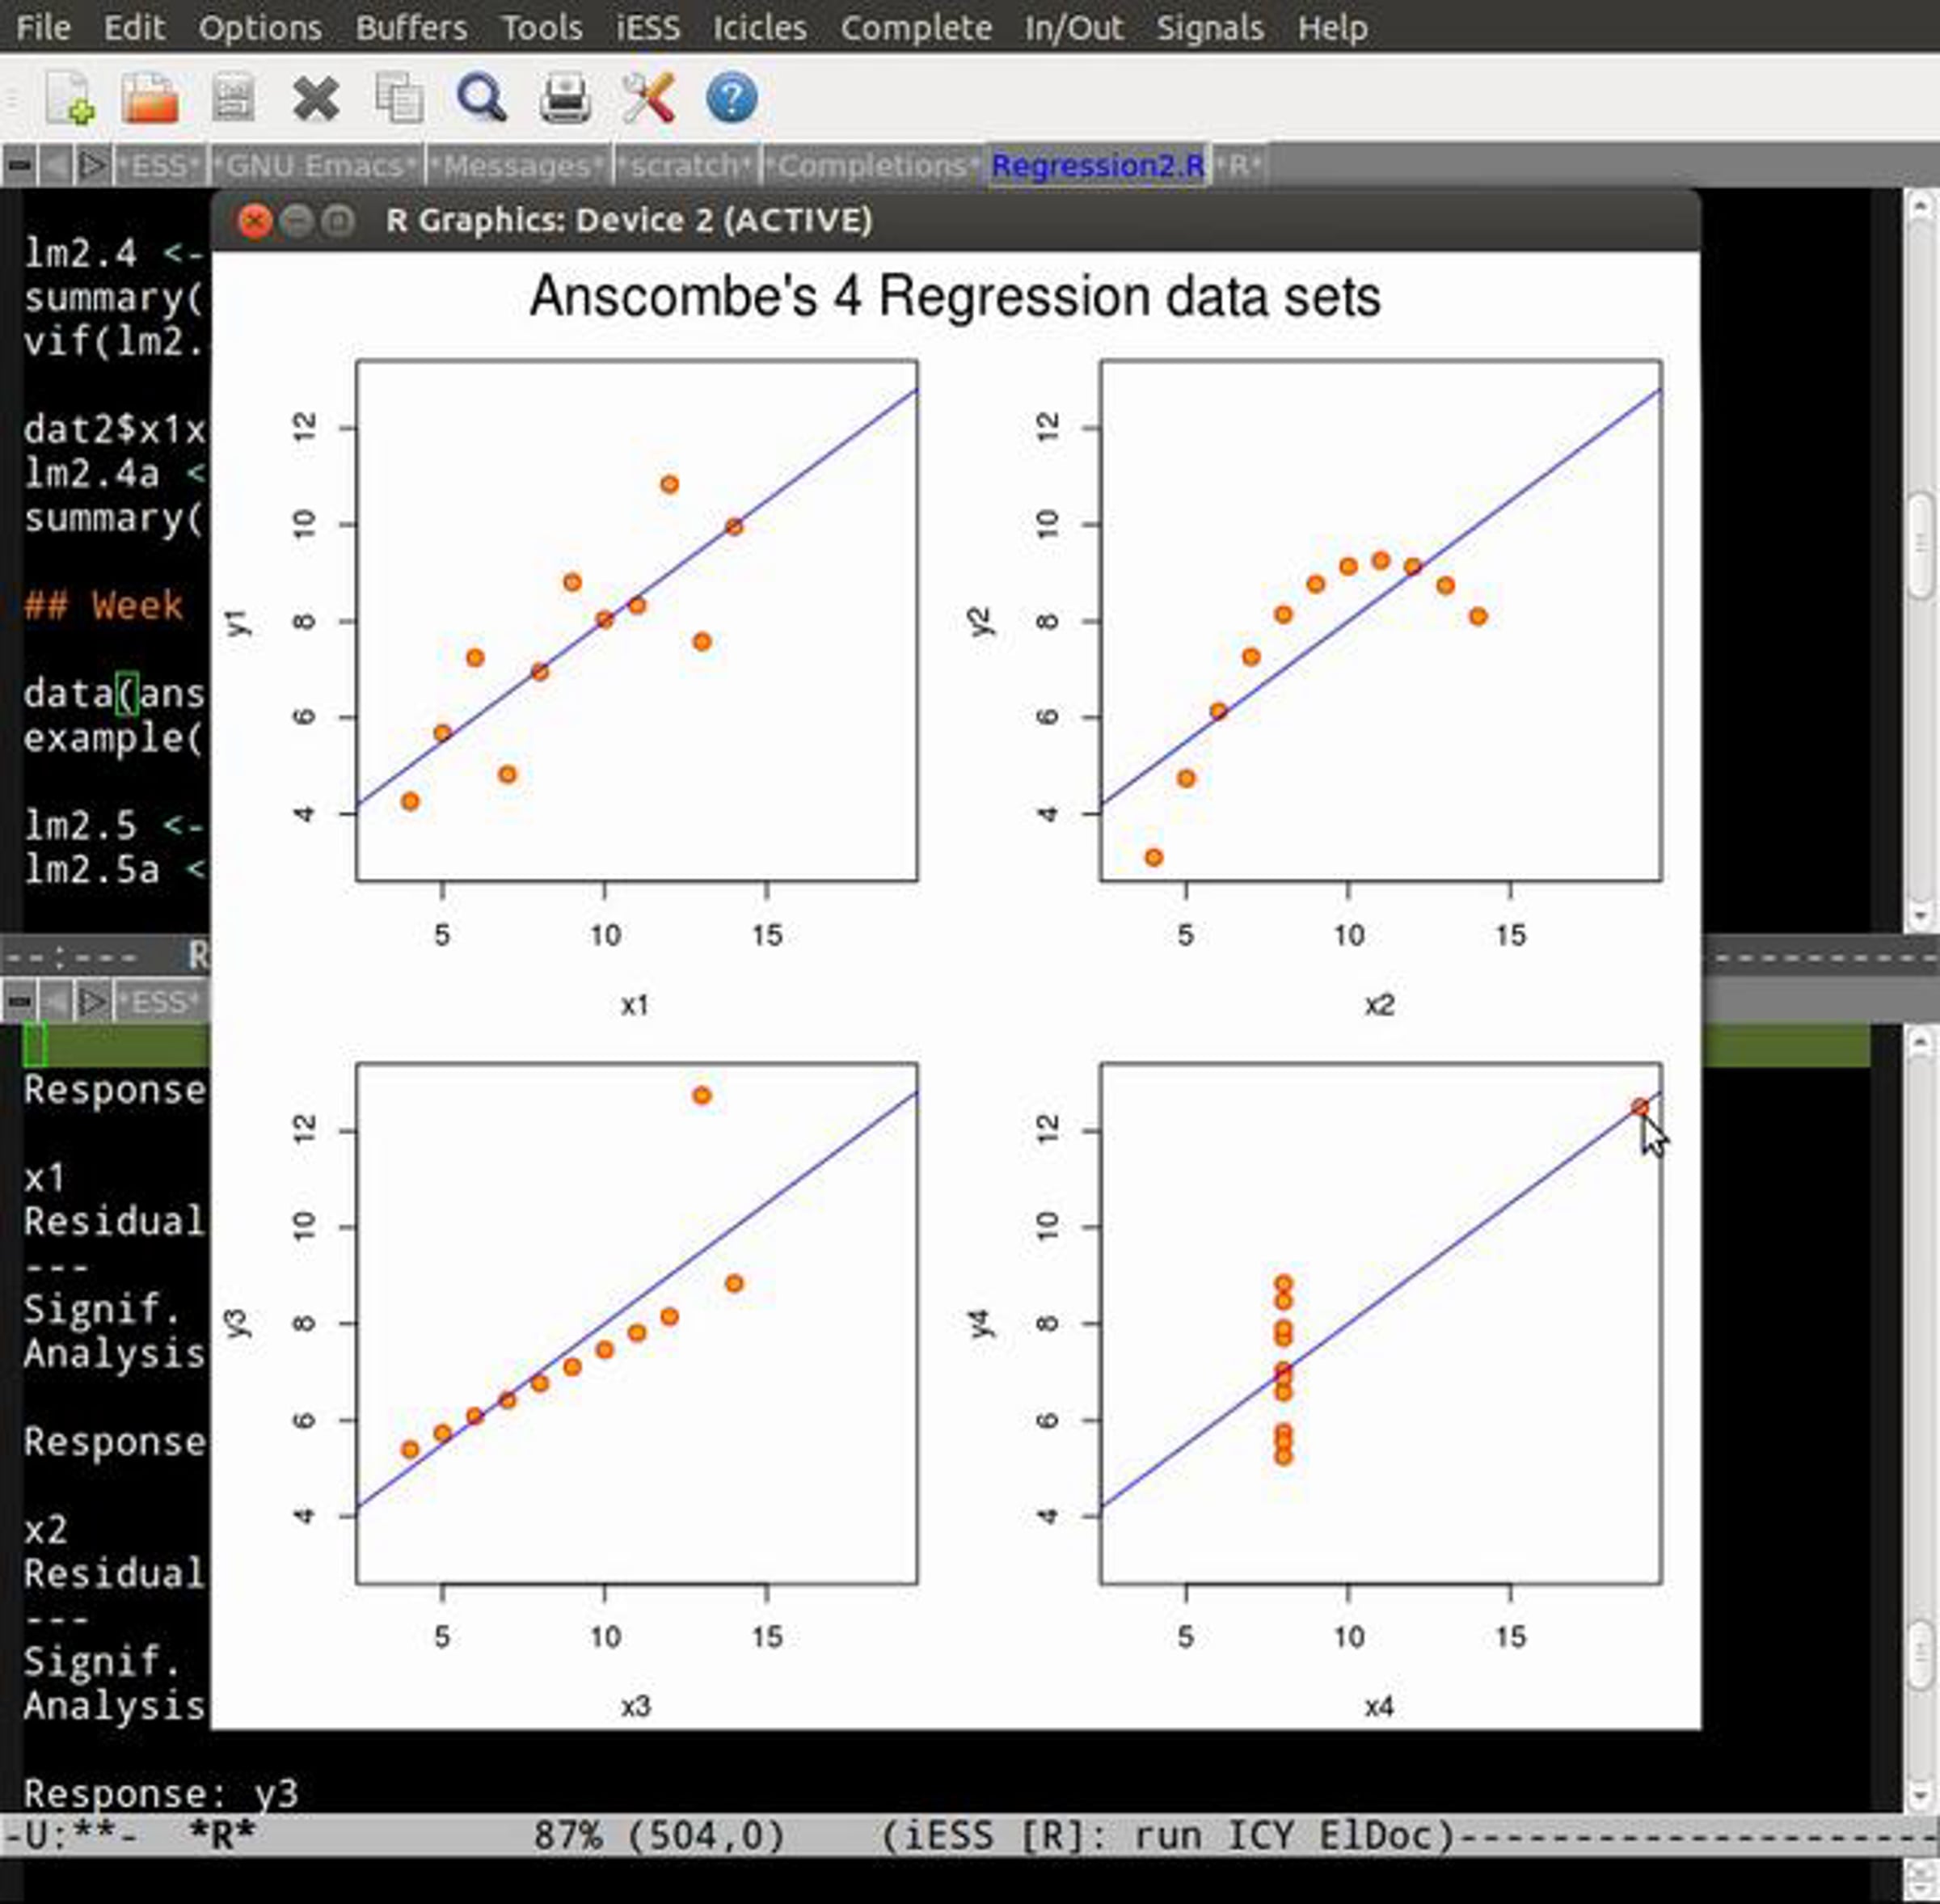The image size is (1940, 1904).
Task: Click the Print toolbar icon
Action: tap(565, 99)
